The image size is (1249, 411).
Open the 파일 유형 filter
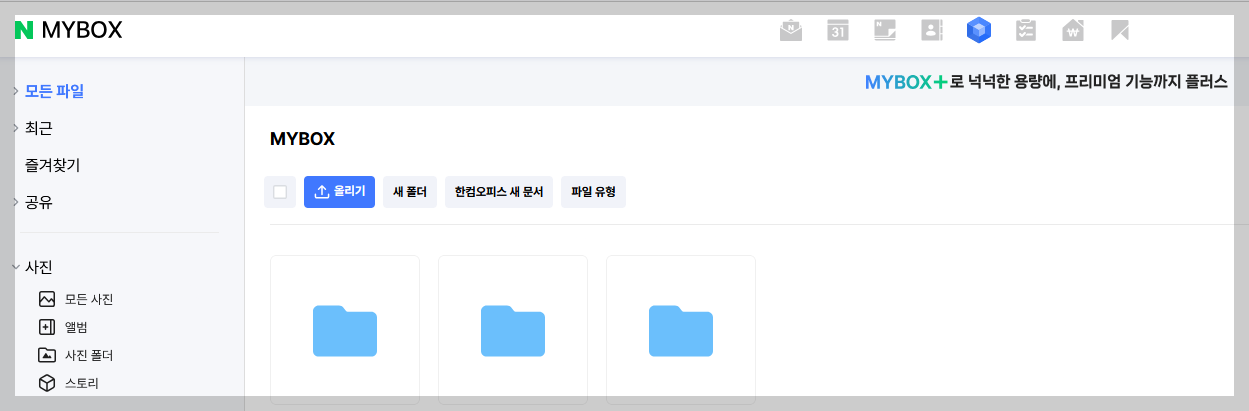click(593, 192)
